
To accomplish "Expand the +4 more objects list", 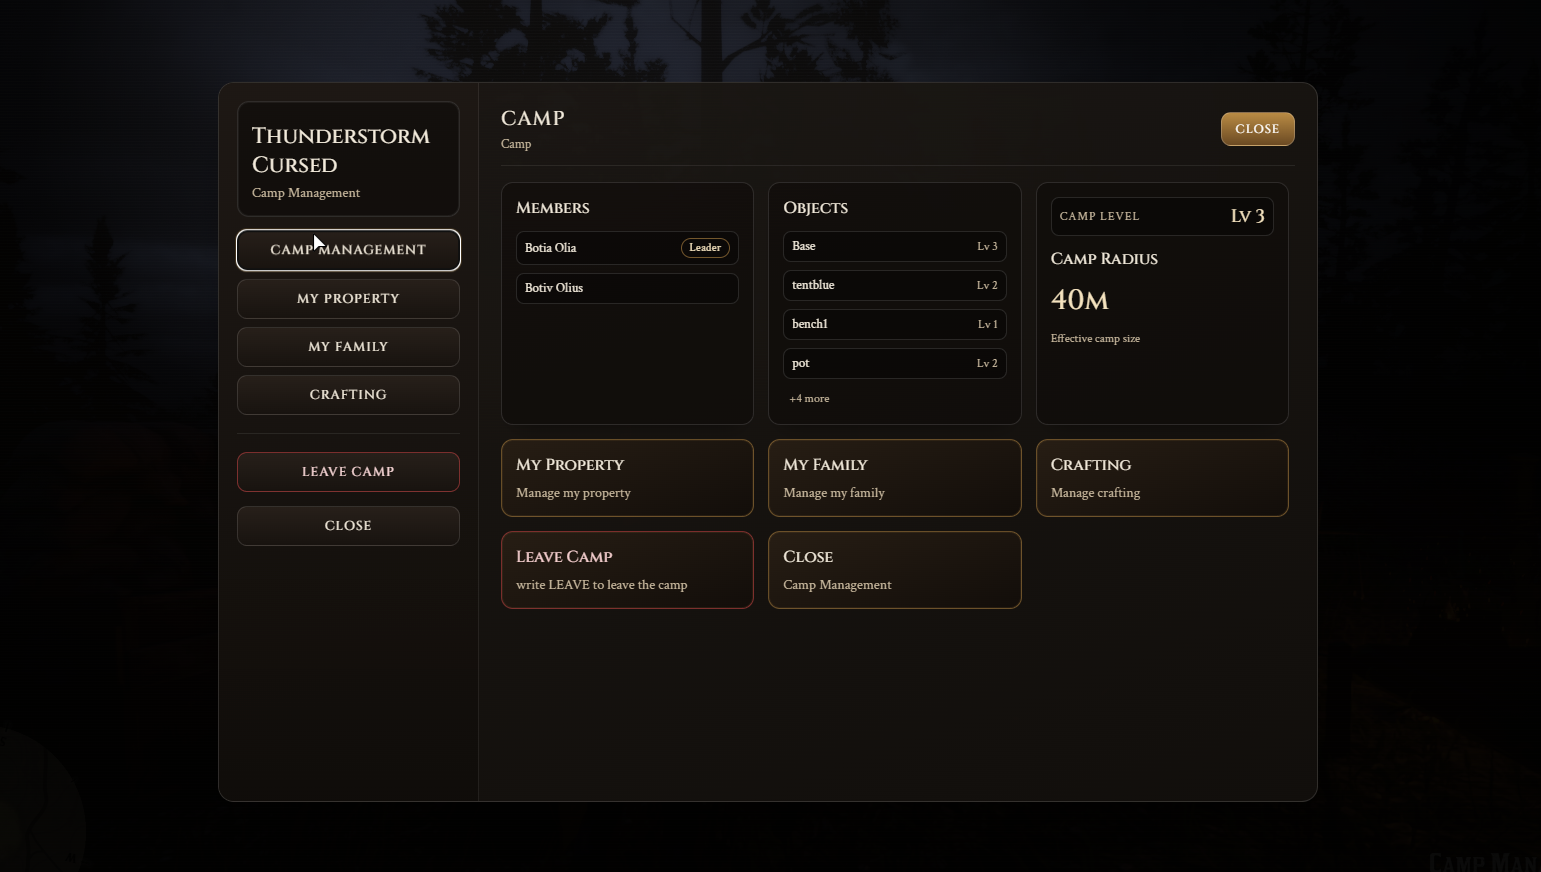I will [809, 399].
